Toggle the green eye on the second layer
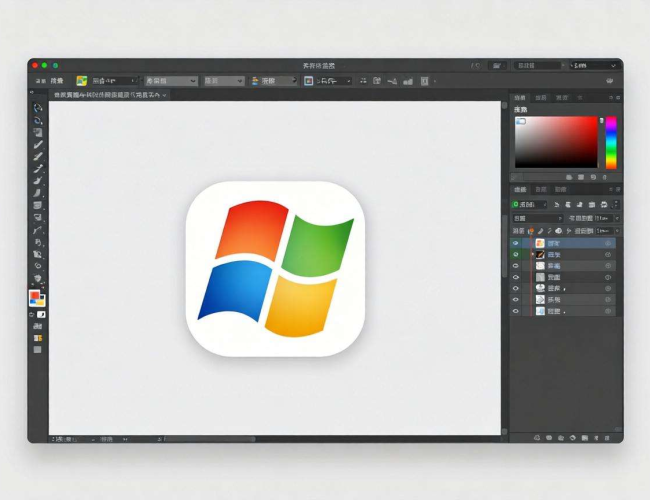The width and height of the screenshot is (650, 500). (x=516, y=255)
